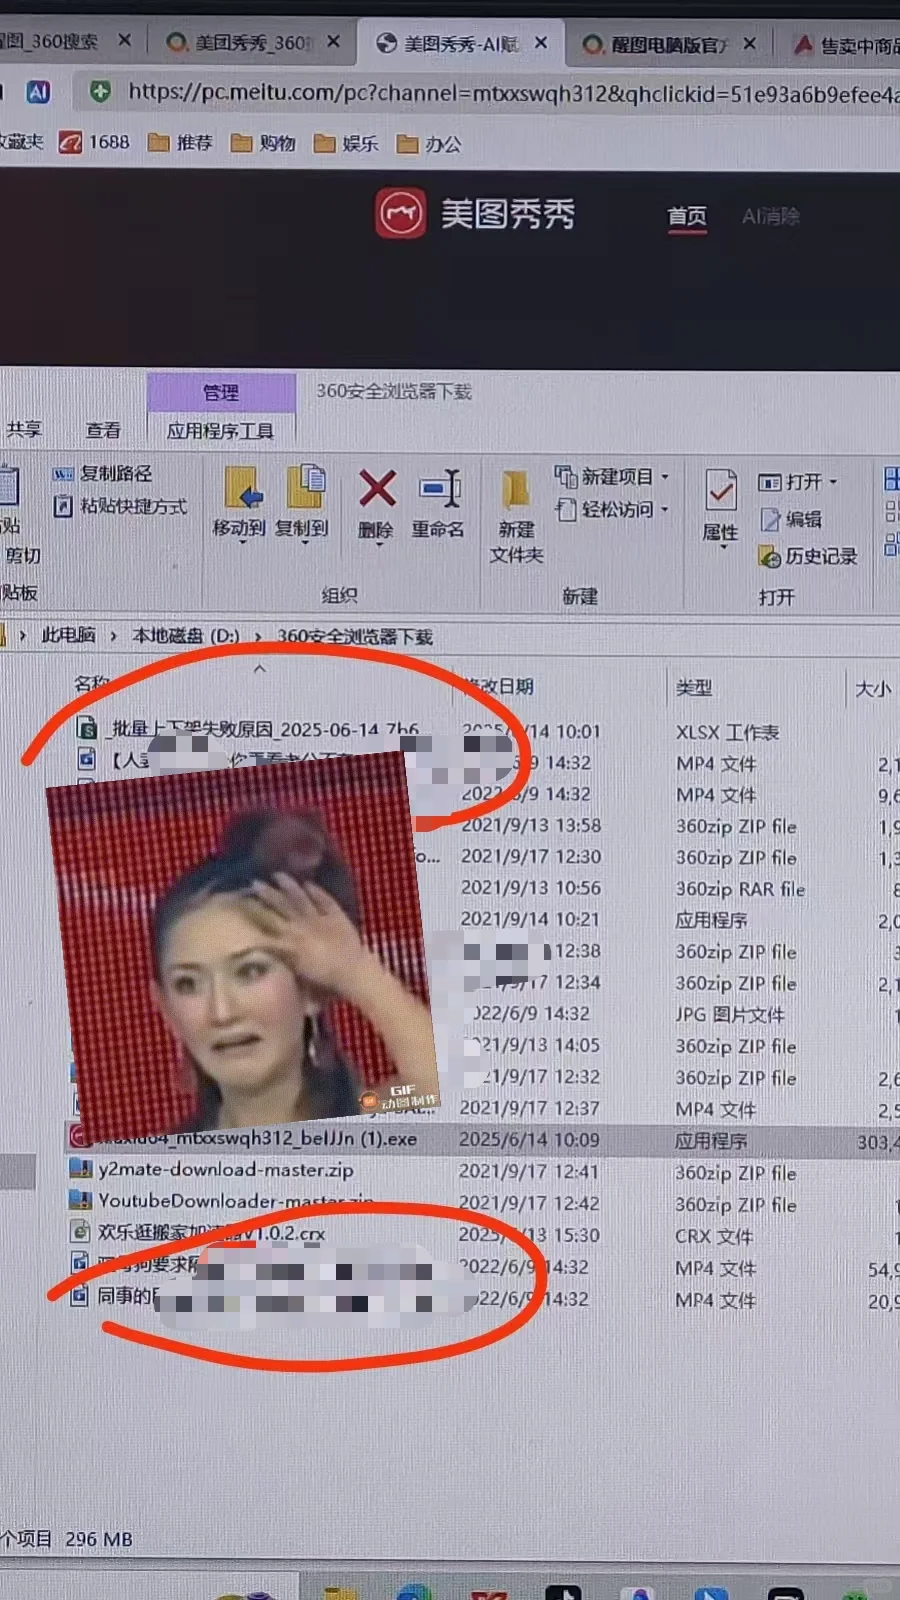Viewport: 900px width, 1600px height.
Task: Click Paste shortcut (粘贴快捷方式) in ribbon
Action: click(120, 506)
